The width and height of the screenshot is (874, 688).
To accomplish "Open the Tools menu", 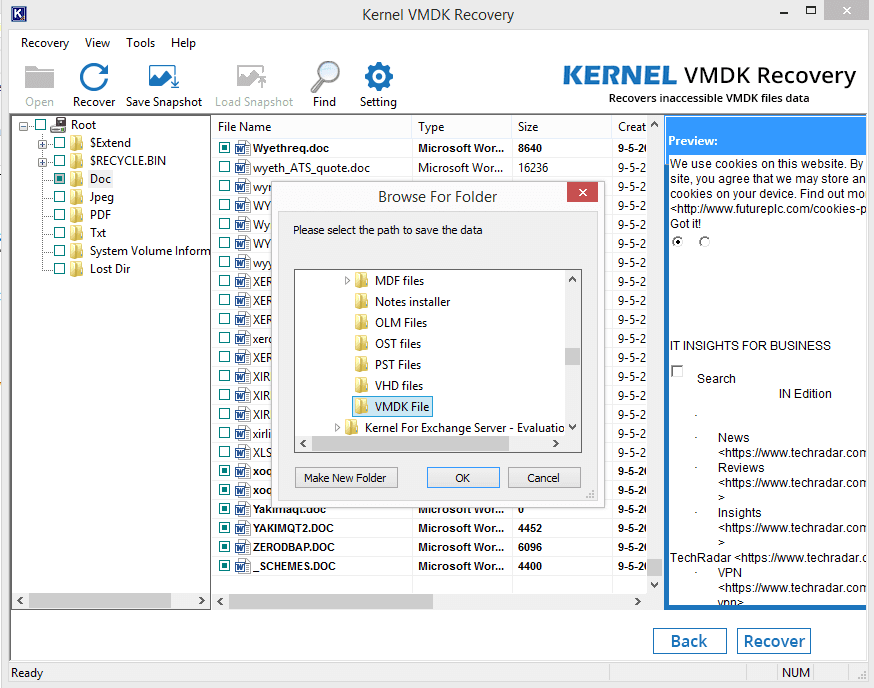I will 140,43.
